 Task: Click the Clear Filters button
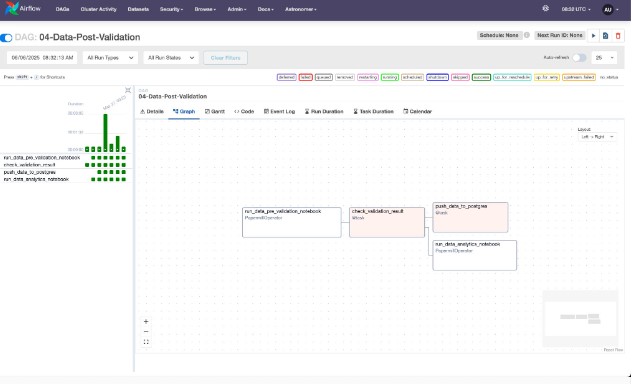[226, 58]
